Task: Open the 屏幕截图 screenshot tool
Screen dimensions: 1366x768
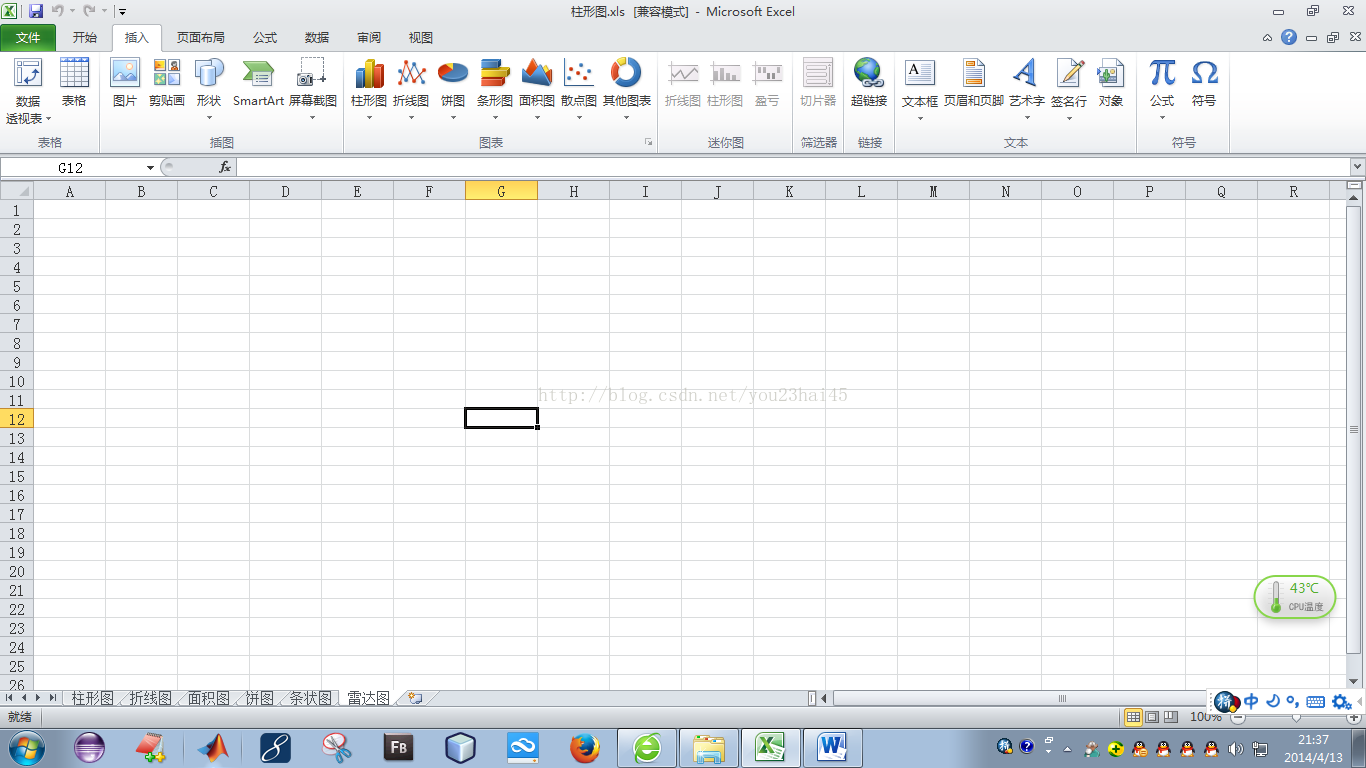Action: (313, 89)
